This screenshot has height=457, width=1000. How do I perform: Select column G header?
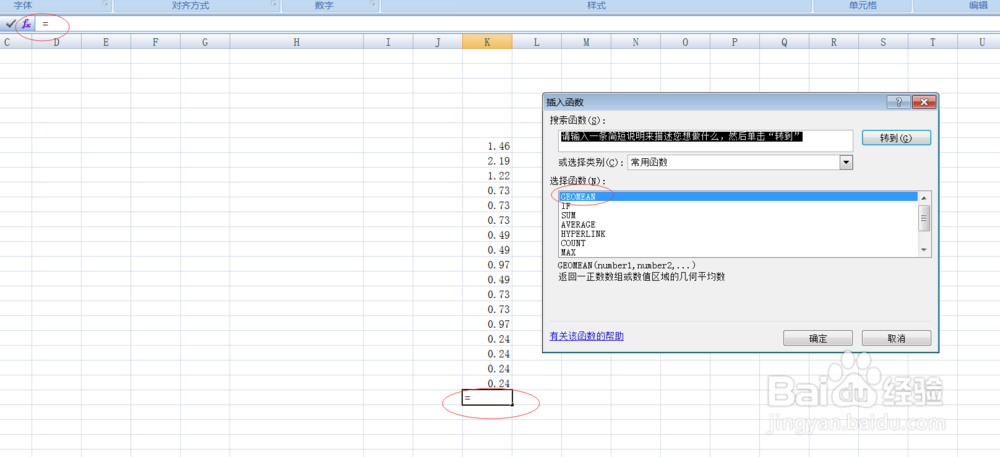[205, 42]
